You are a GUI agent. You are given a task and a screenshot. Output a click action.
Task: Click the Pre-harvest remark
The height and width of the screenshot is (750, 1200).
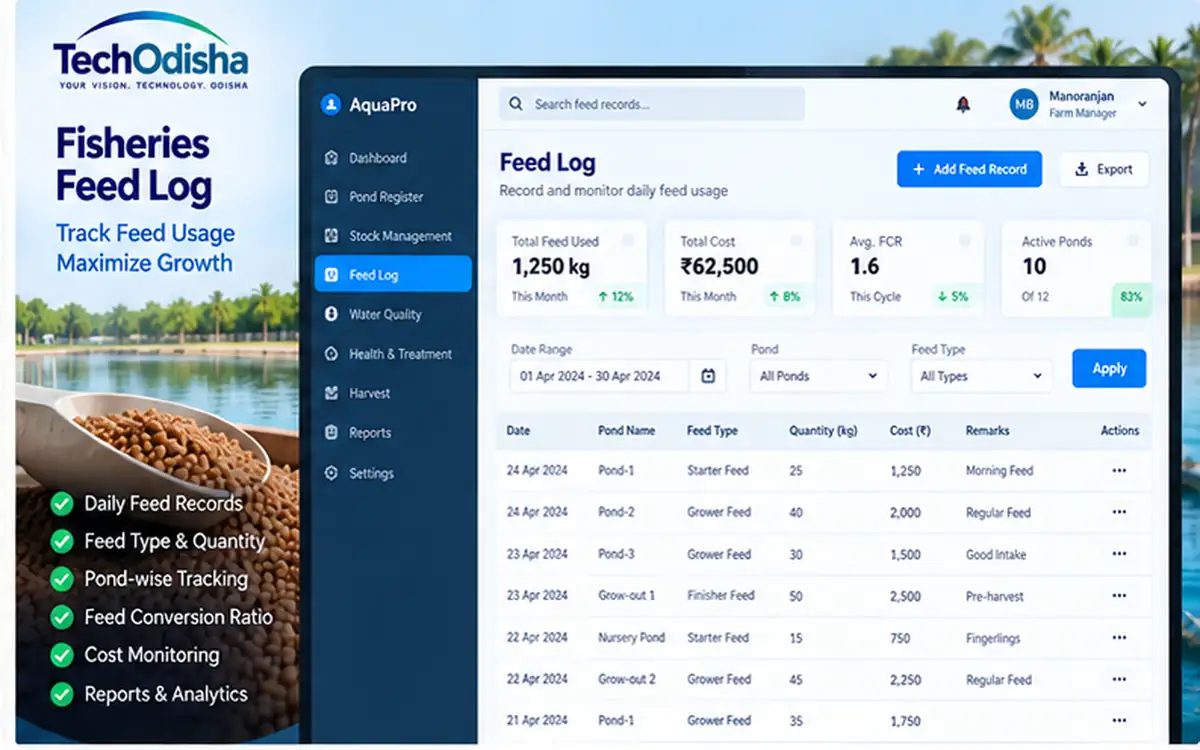pyautogui.click(x=995, y=596)
